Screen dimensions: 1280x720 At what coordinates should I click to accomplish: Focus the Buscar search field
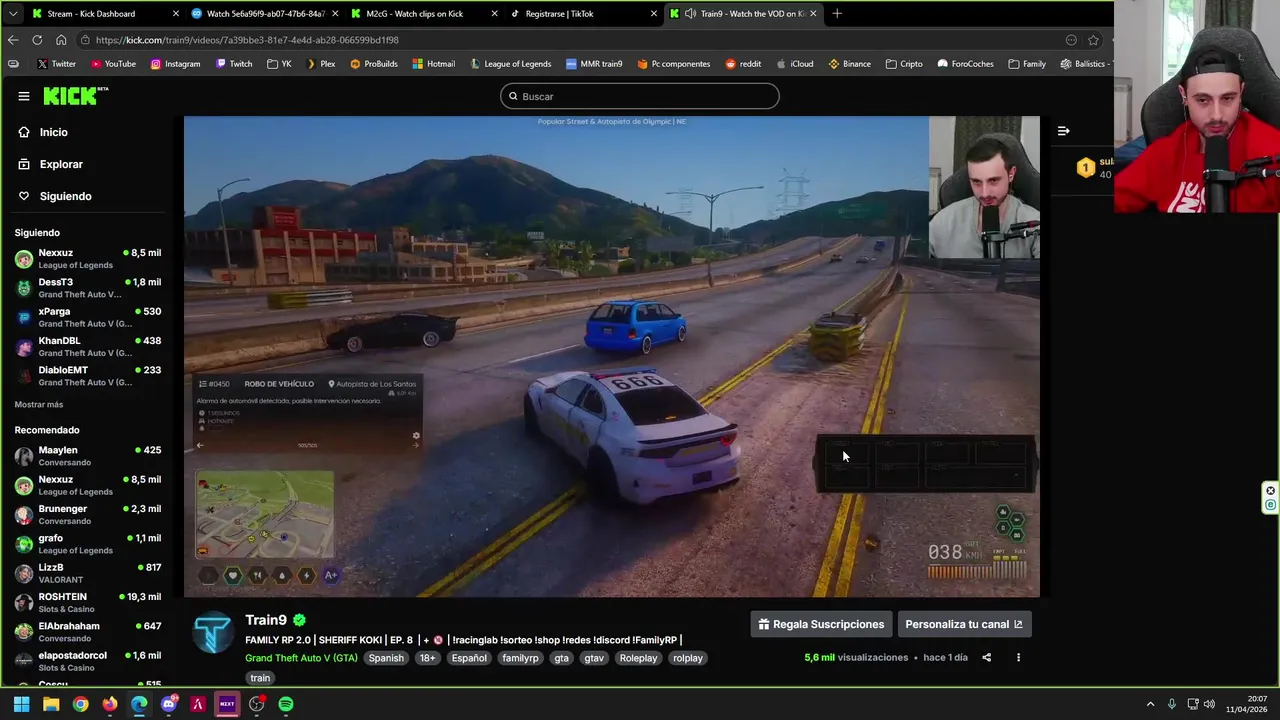[640, 96]
